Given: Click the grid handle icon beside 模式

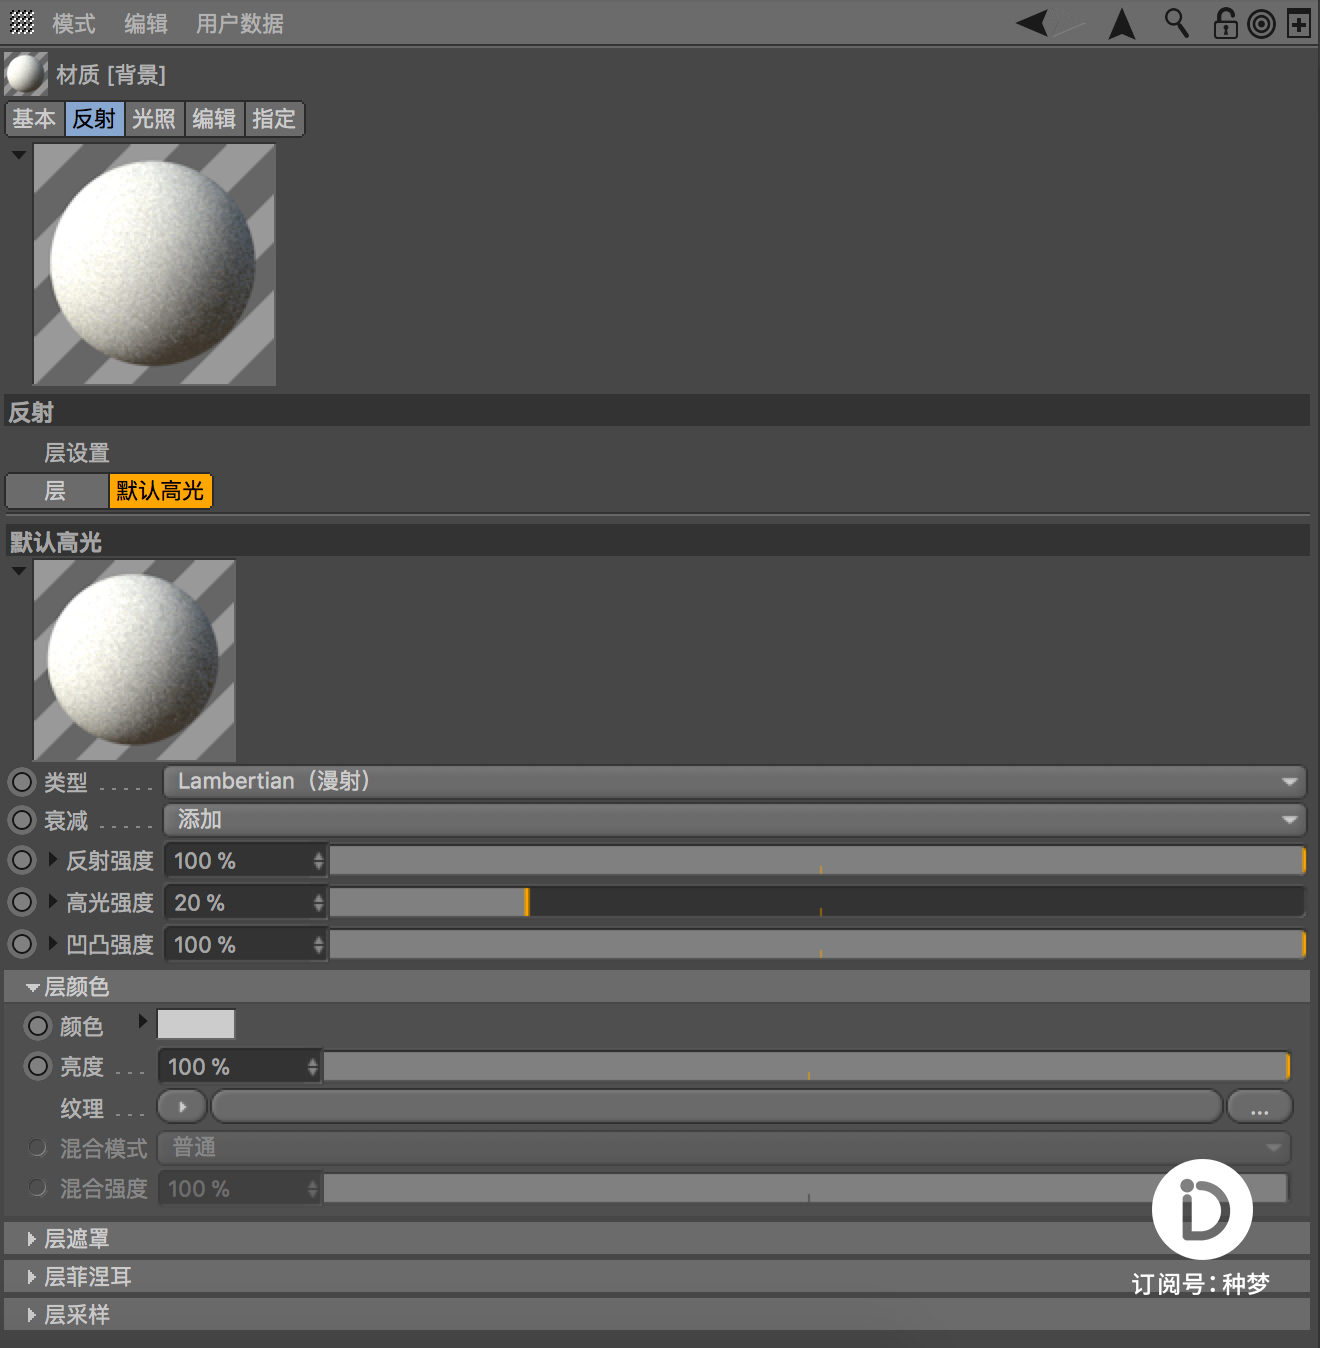Looking at the screenshot, I should coord(22,22).
